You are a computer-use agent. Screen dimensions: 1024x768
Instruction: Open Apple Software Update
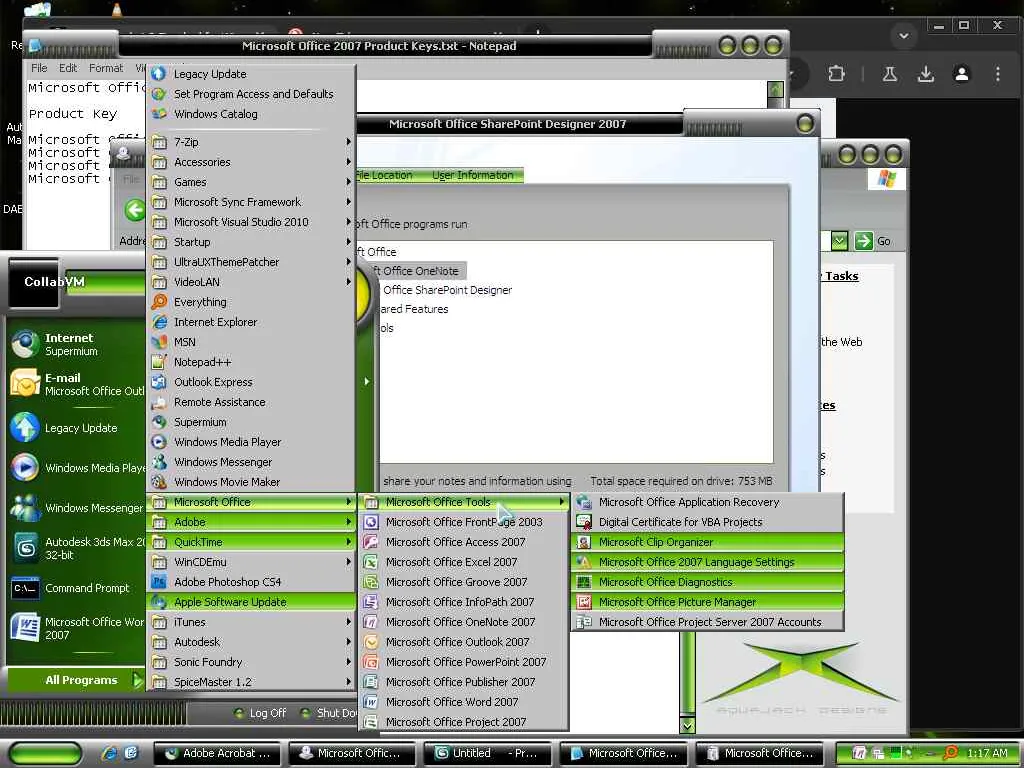[251, 602]
